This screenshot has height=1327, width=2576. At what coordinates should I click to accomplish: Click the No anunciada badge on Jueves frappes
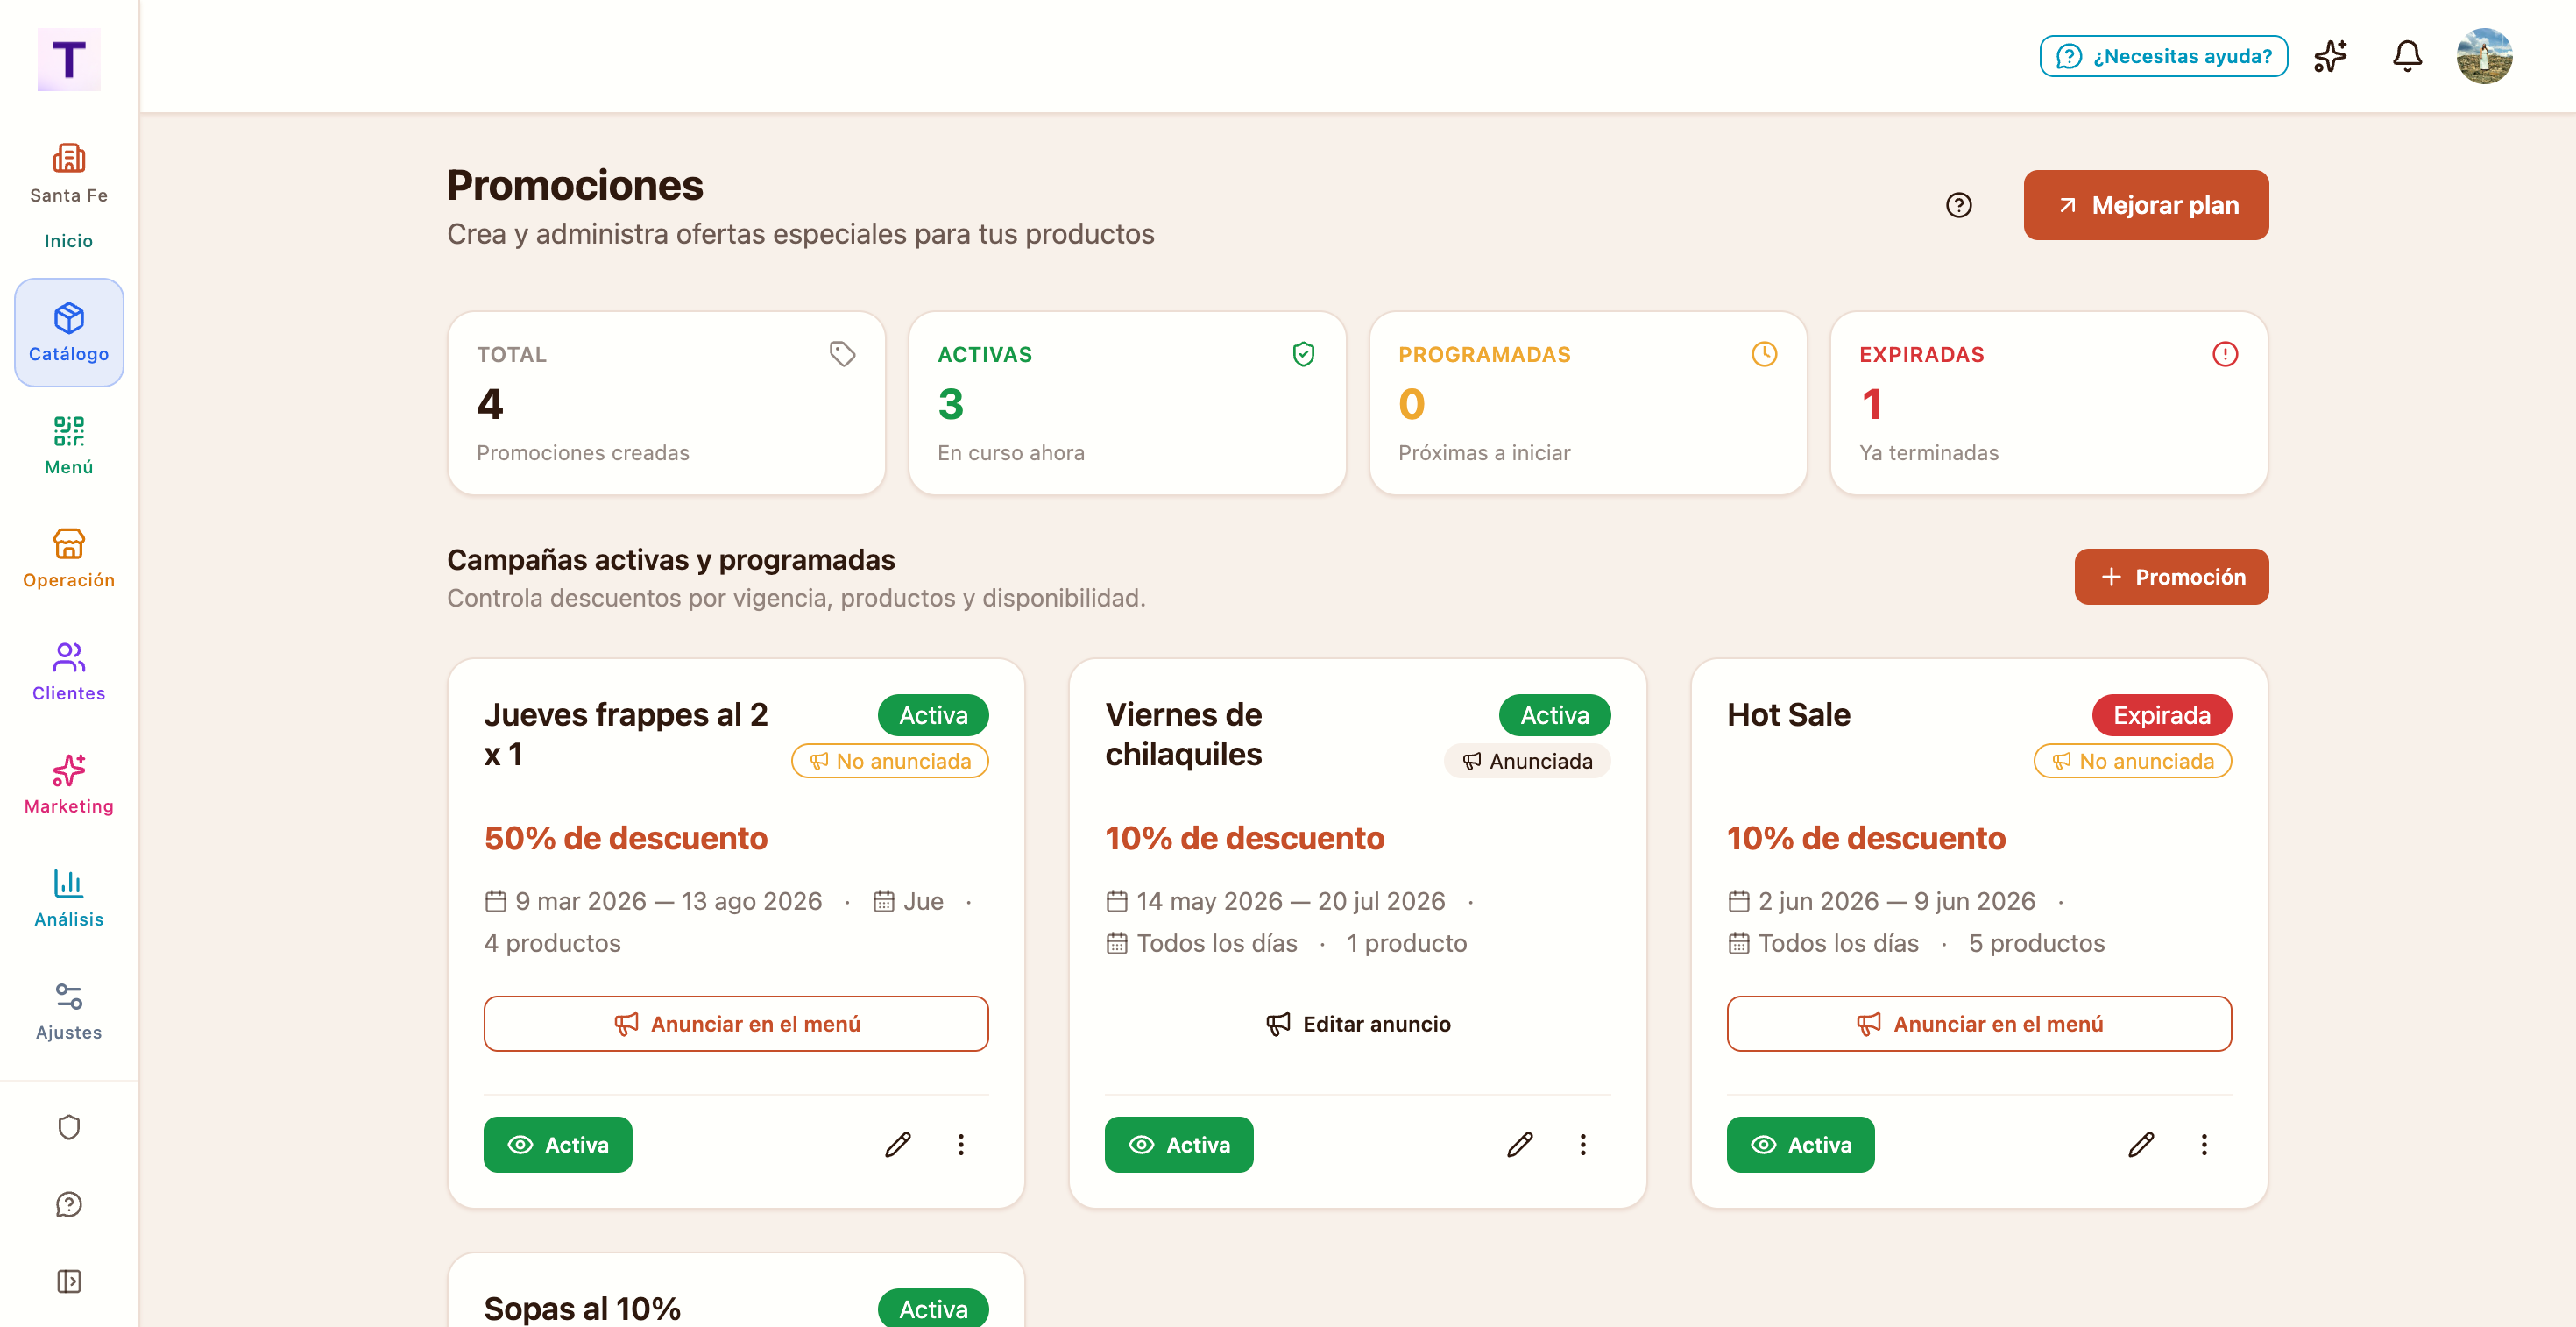pyautogui.click(x=889, y=761)
